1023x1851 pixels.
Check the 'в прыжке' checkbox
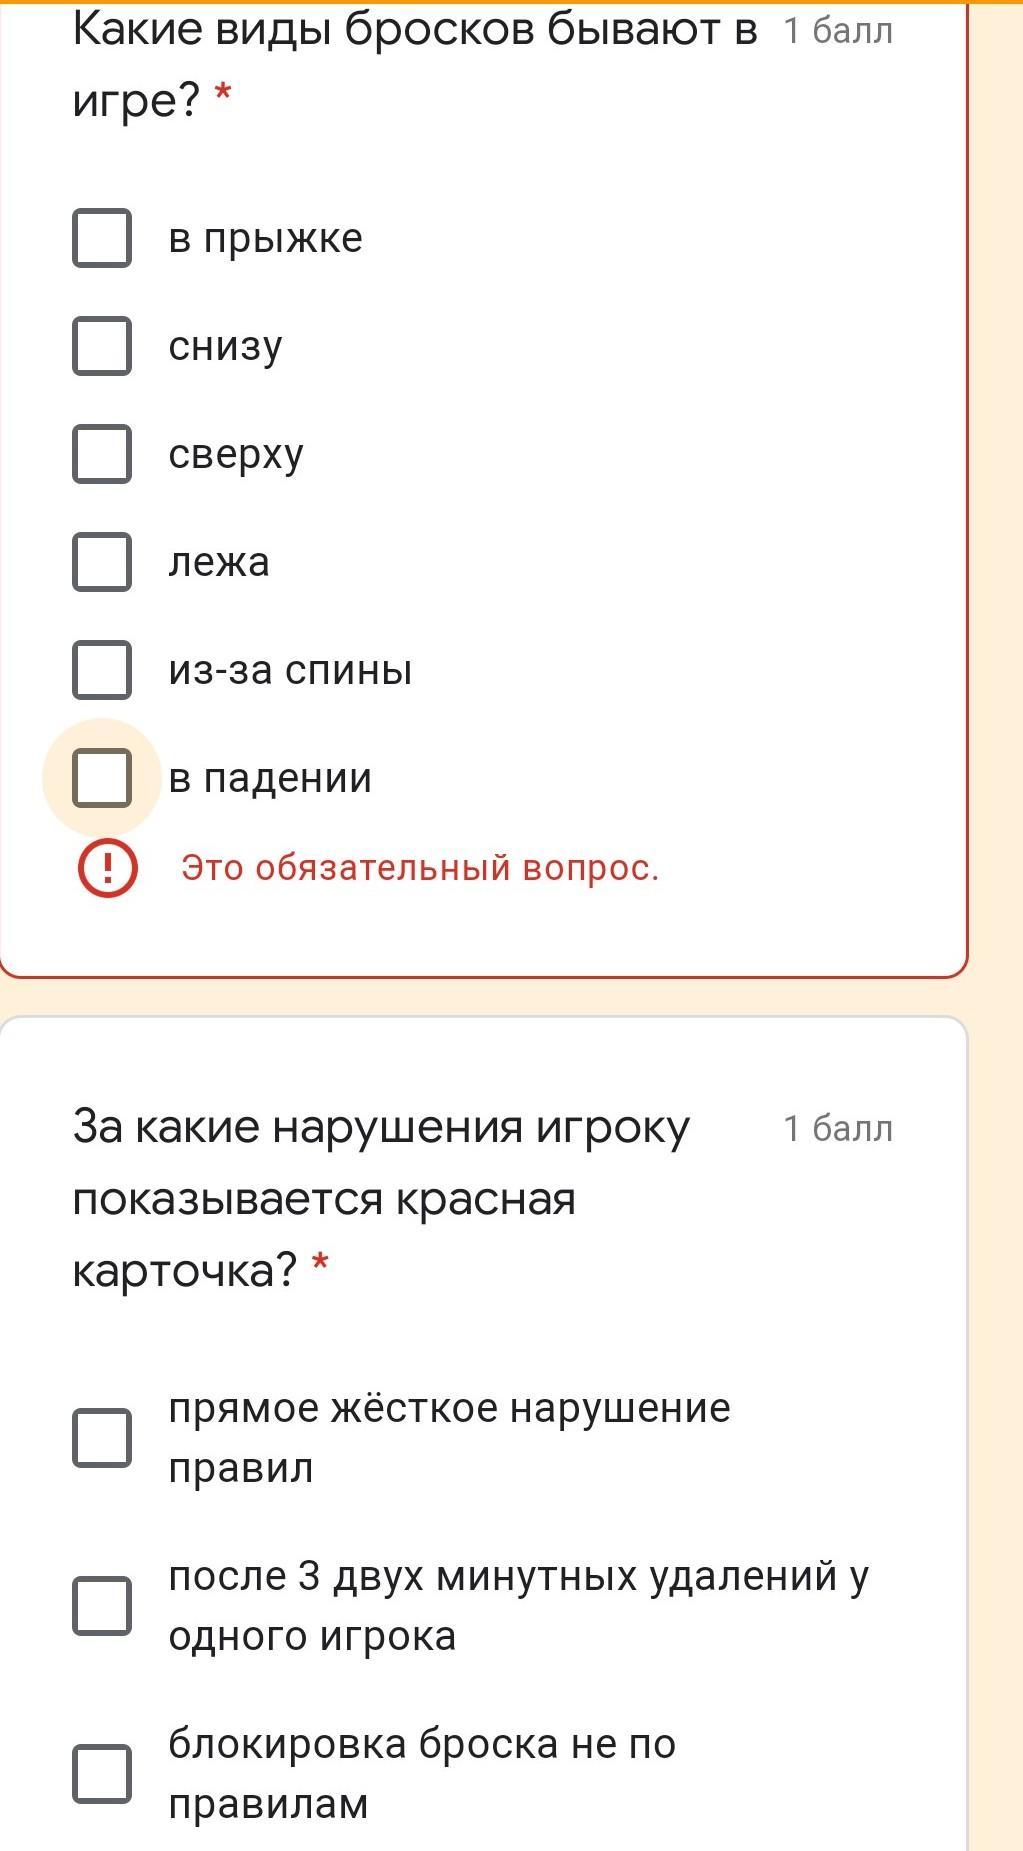(102, 238)
